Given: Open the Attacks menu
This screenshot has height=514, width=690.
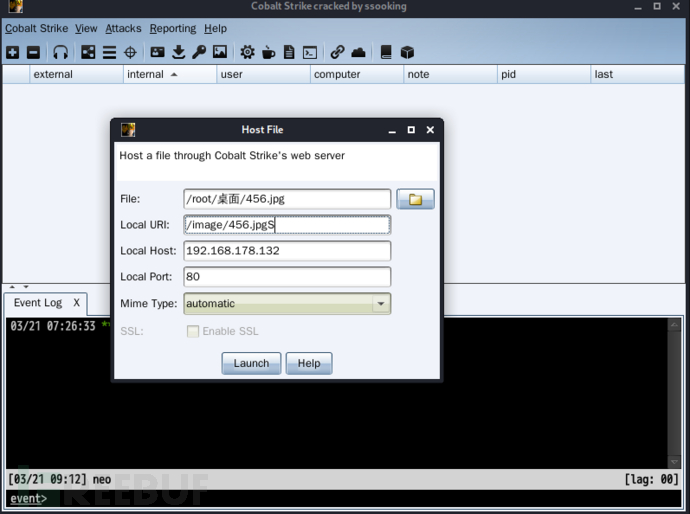Looking at the screenshot, I should tap(123, 29).
